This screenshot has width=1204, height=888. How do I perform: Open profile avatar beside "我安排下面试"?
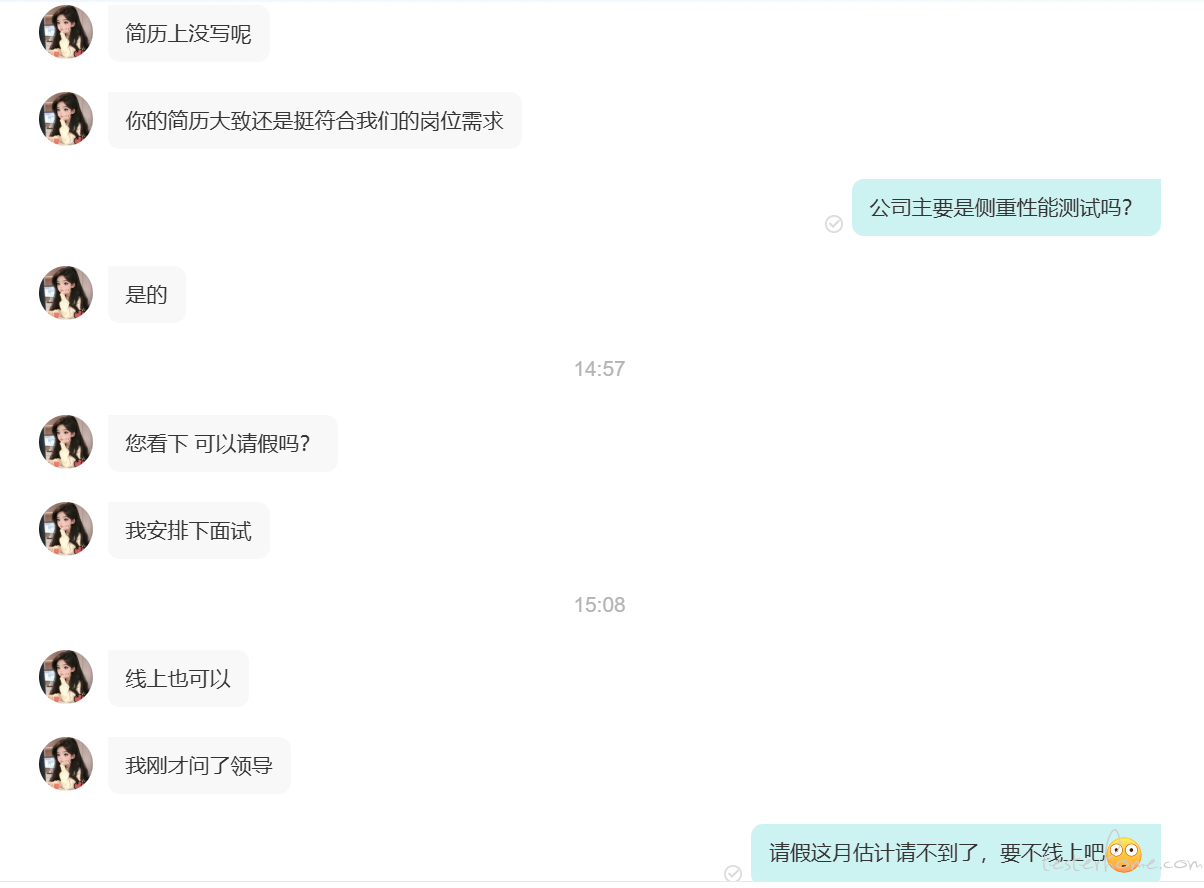pos(66,529)
